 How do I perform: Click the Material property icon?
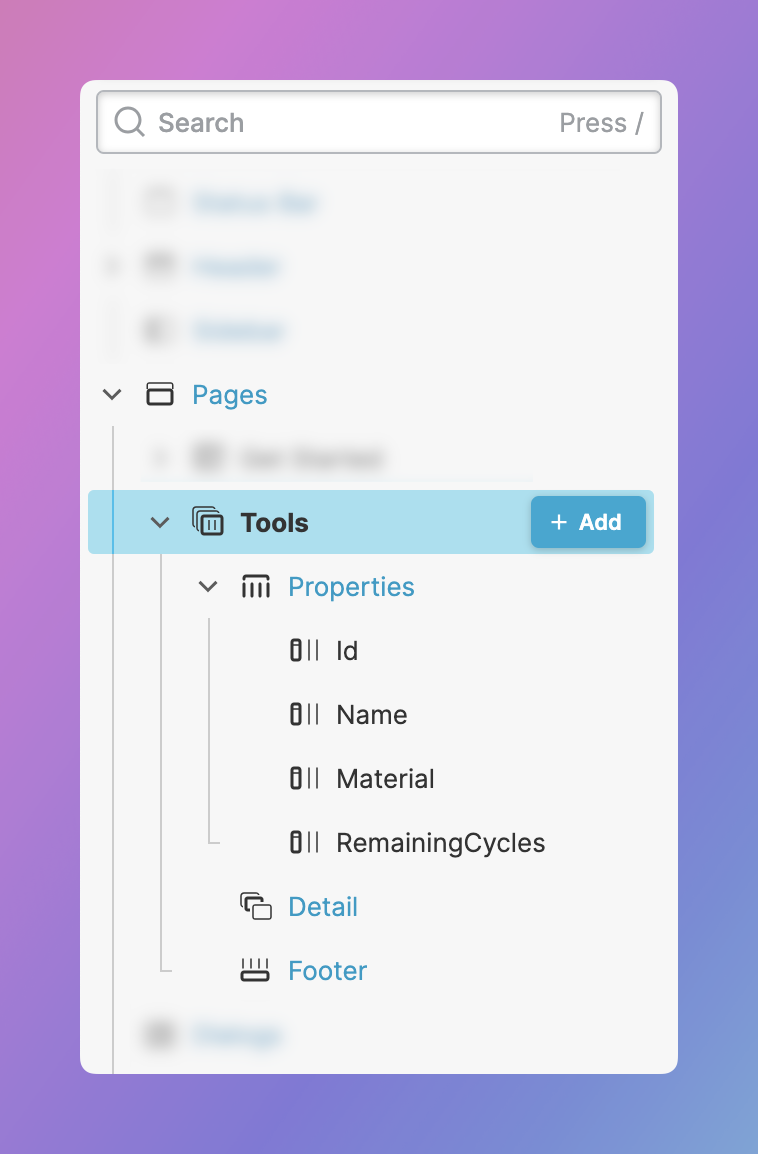coord(305,779)
